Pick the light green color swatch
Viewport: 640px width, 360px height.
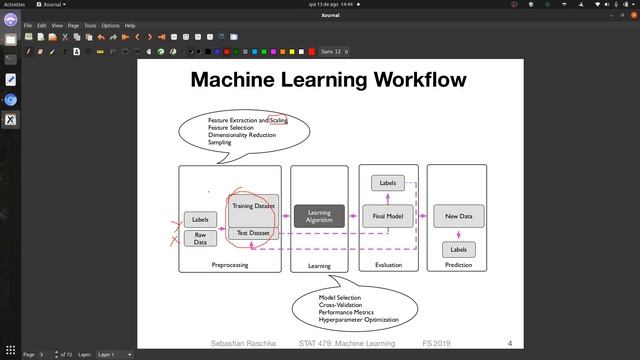pyautogui.click(x=264, y=52)
